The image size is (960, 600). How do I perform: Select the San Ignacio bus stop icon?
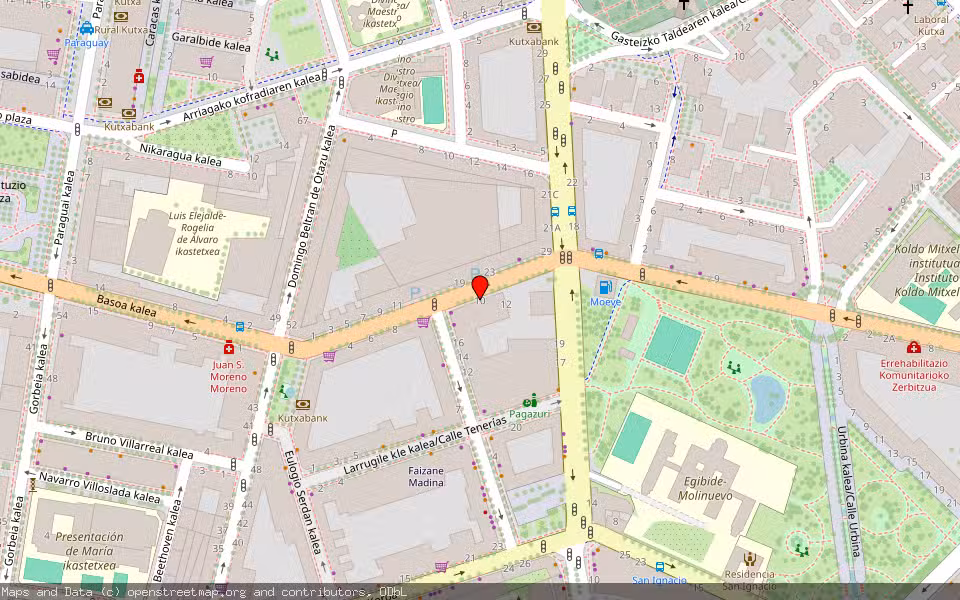pos(659,568)
